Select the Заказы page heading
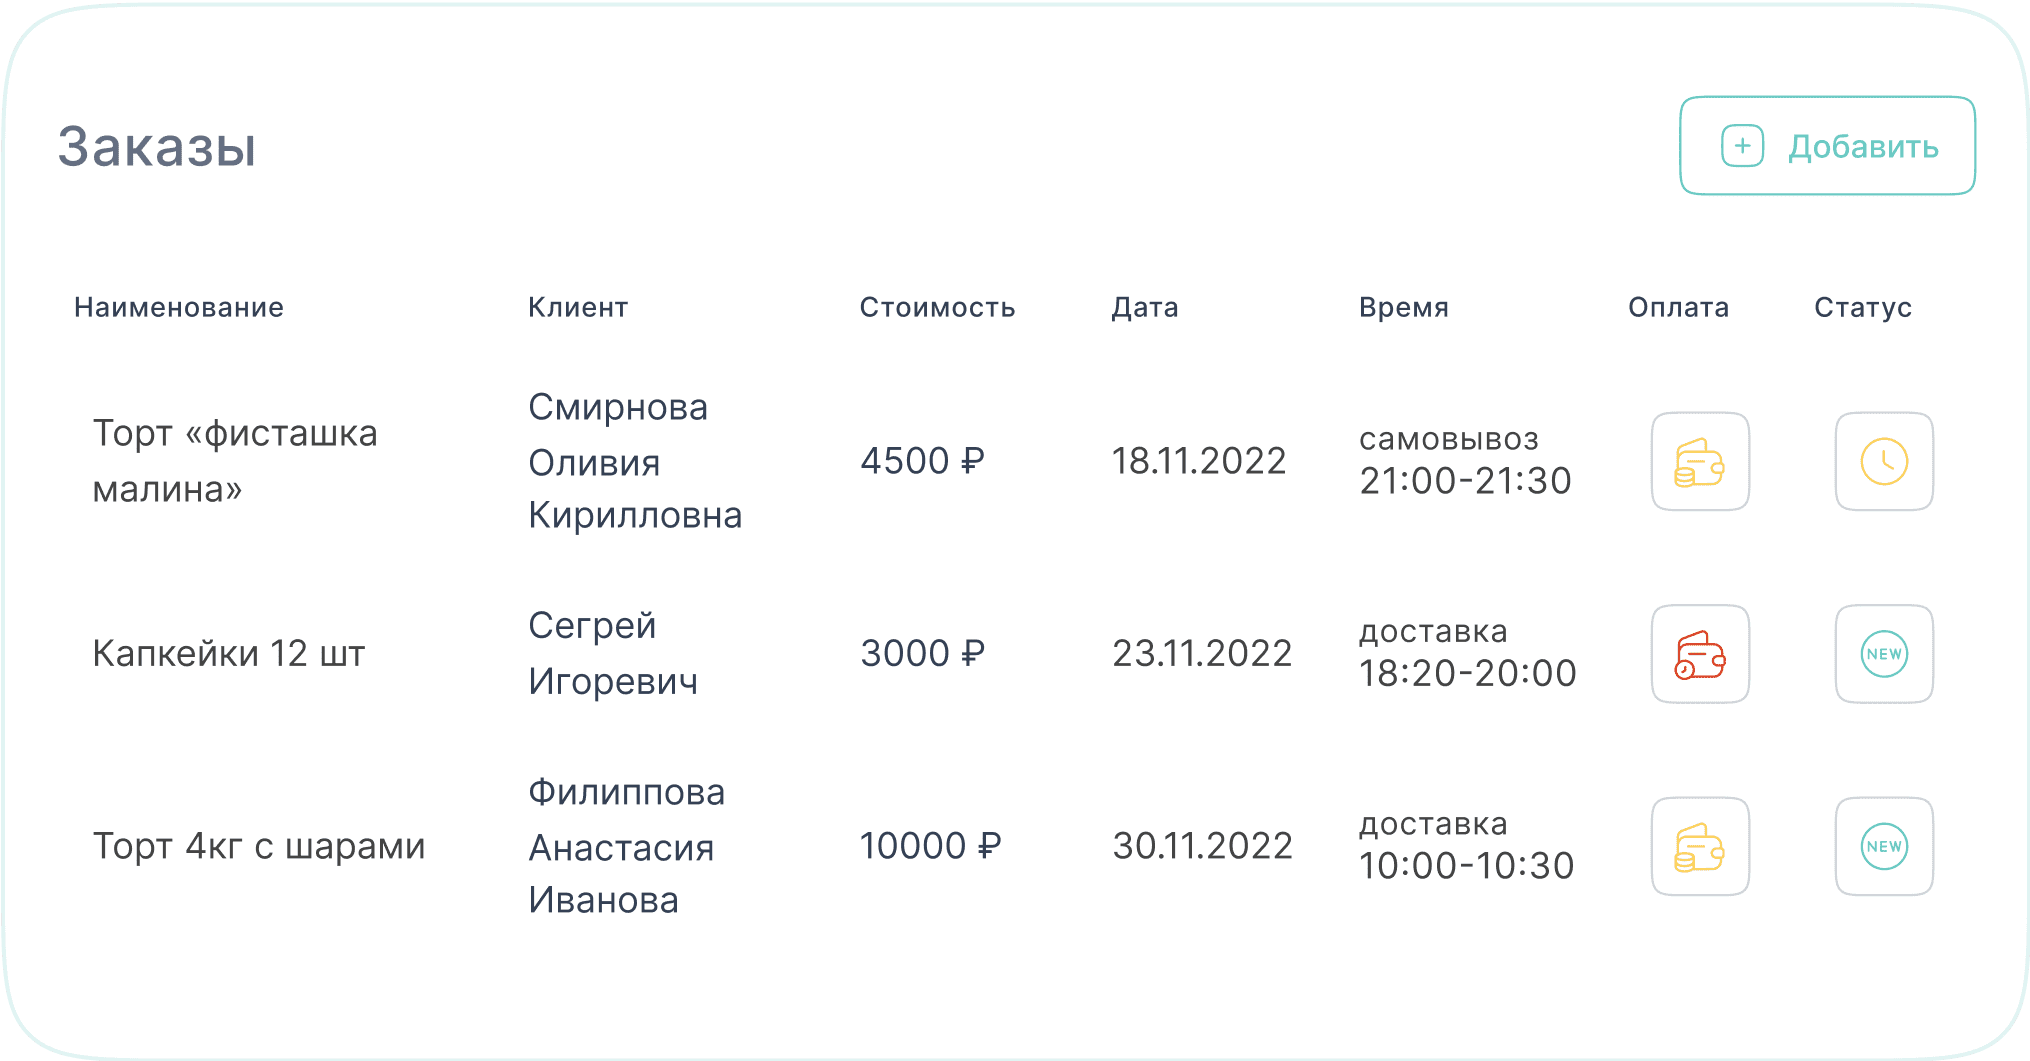 point(155,146)
